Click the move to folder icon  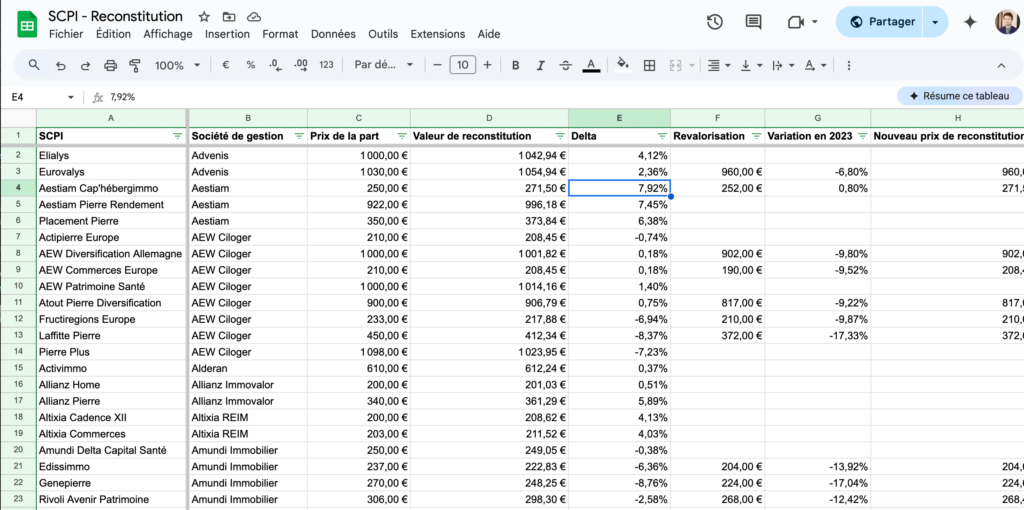pos(229,17)
